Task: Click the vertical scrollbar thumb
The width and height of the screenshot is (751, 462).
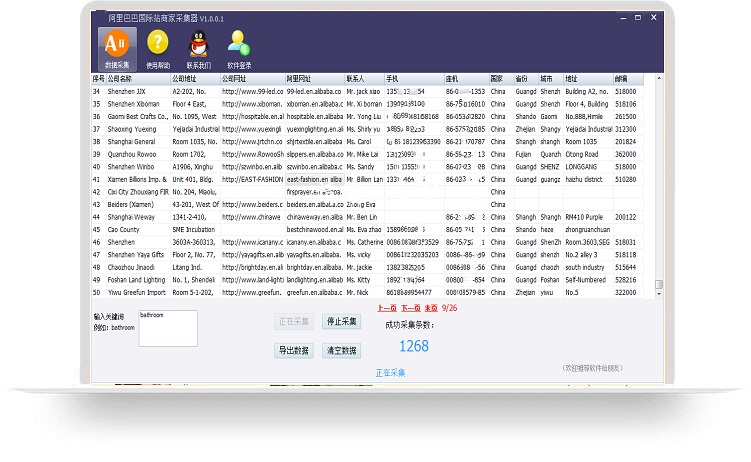Action: pyautogui.click(x=659, y=284)
